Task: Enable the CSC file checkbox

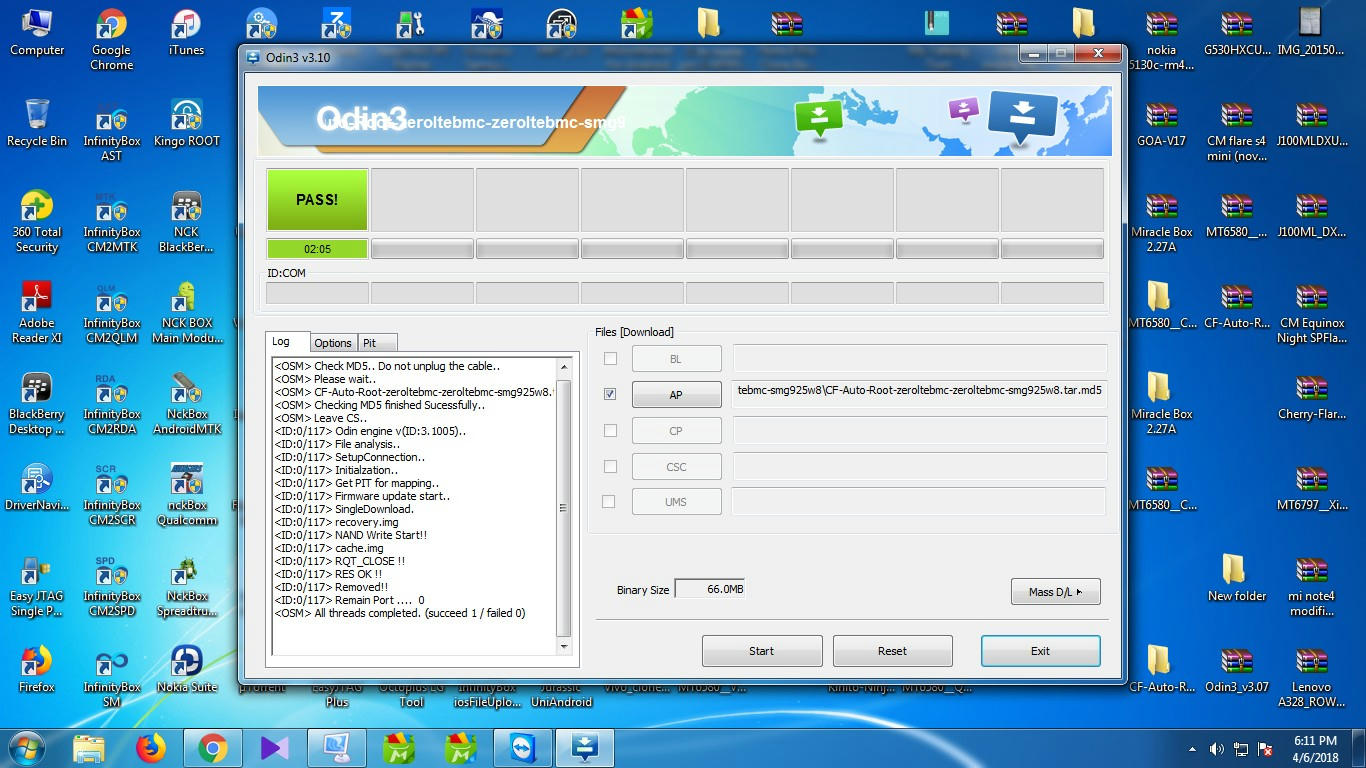Action: click(x=610, y=466)
